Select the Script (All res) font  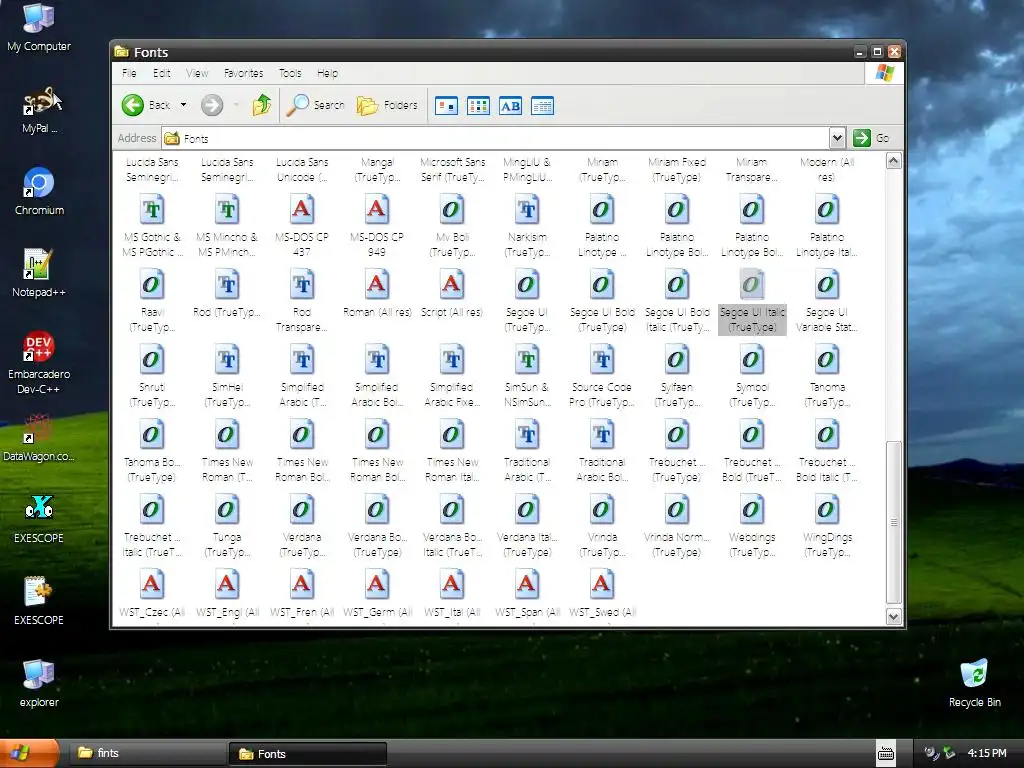pos(451,294)
